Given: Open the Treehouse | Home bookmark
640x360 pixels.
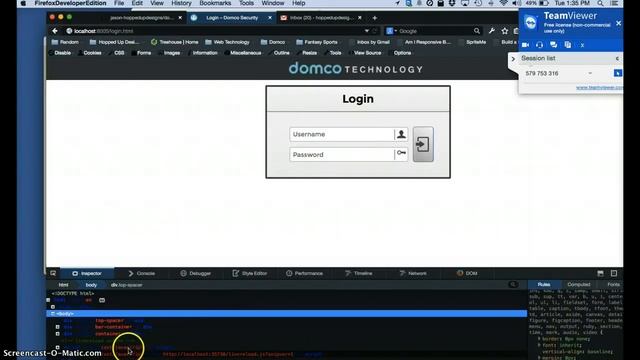Looking at the screenshot, I should (x=175, y=42).
